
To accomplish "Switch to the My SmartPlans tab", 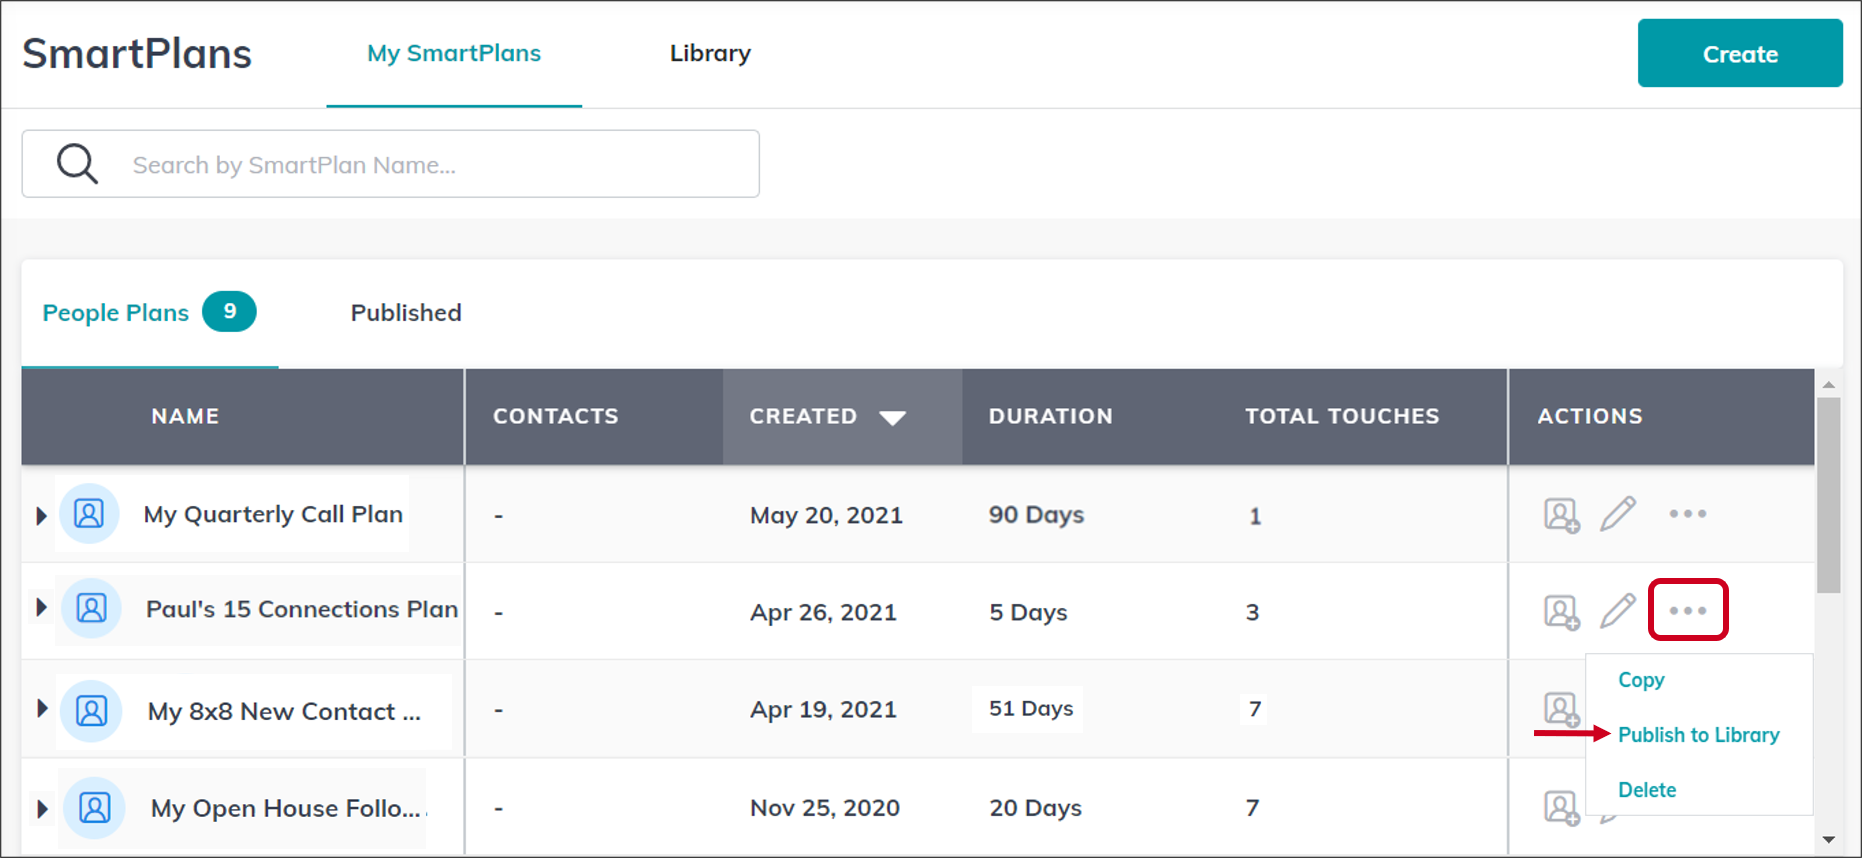I will click(454, 53).
